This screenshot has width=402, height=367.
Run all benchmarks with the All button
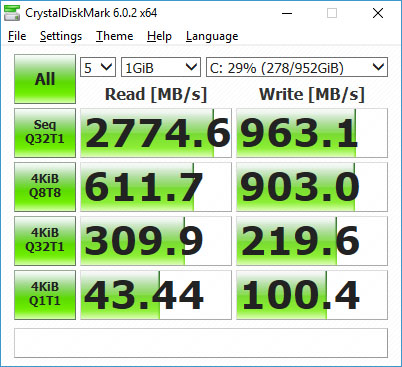coord(45,79)
